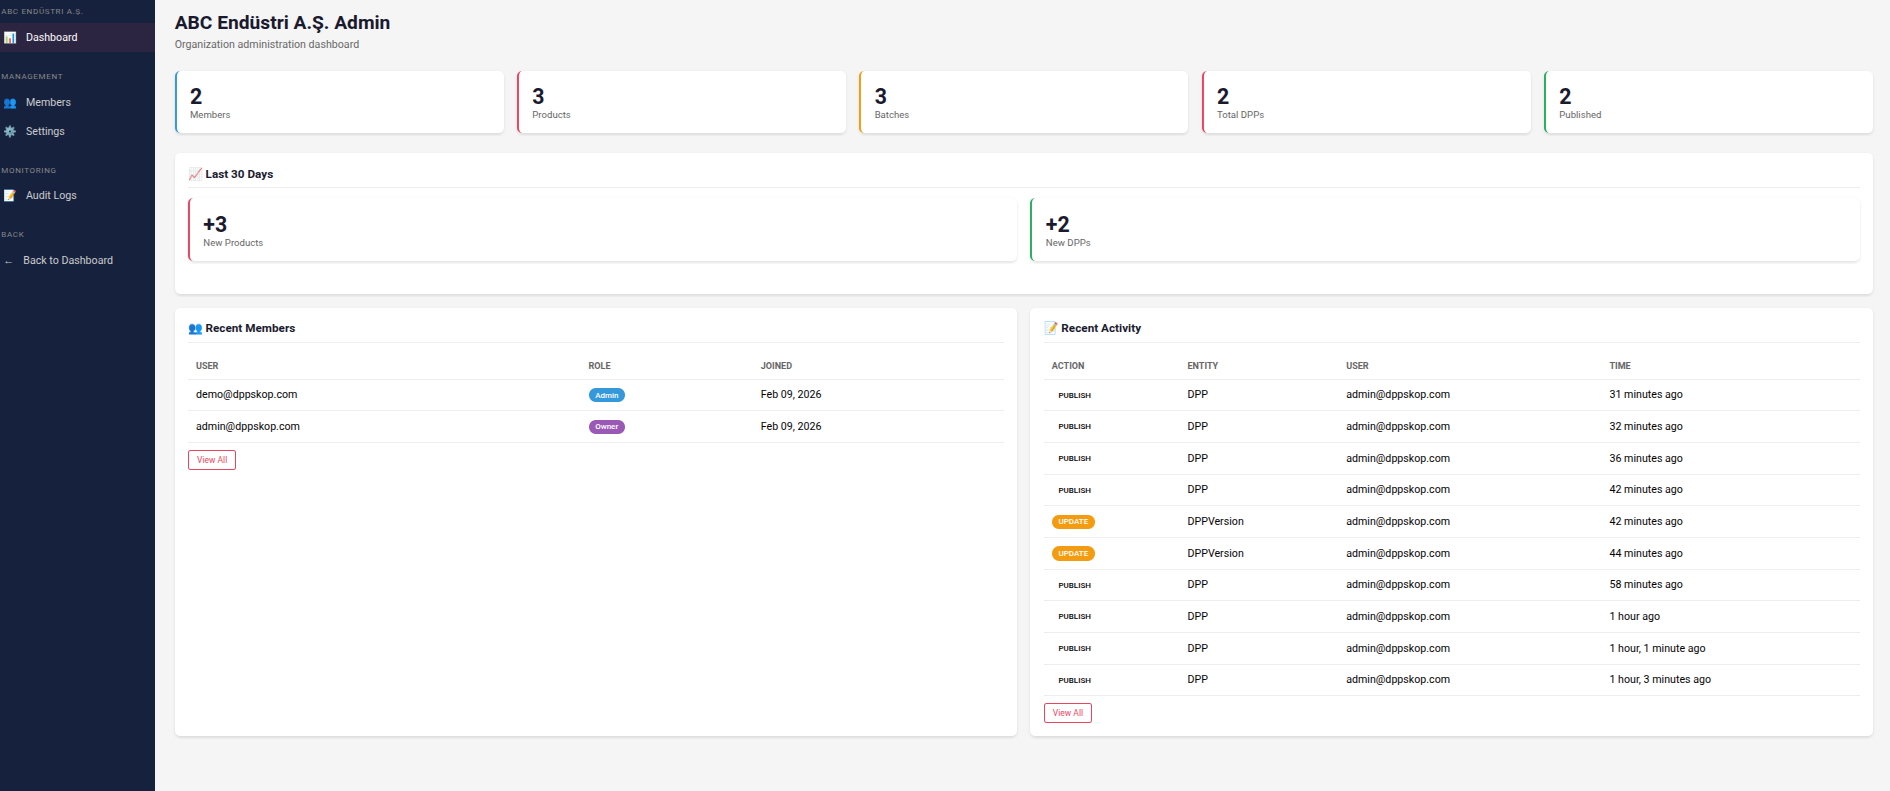Screen dimensions: 1890x791
Task: Click the UPDATE badge at 42 minutes ago
Action: (x=1073, y=522)
